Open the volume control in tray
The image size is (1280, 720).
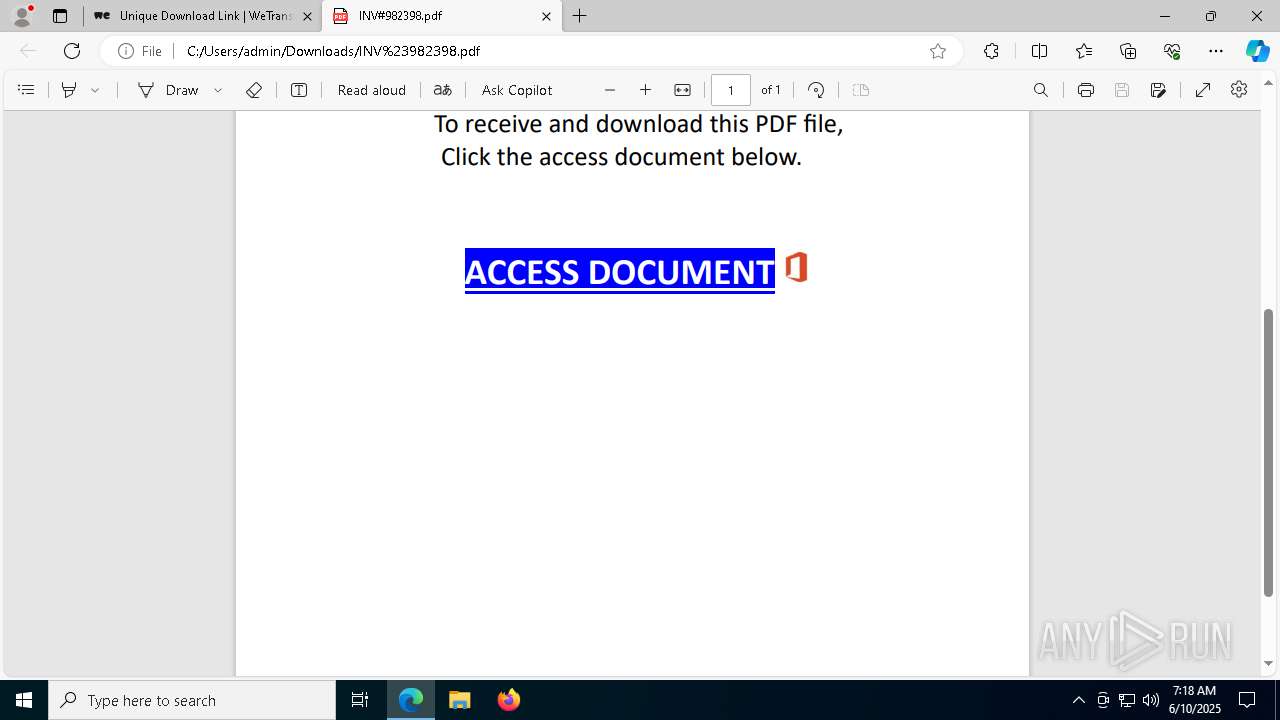pos(1151,700)
